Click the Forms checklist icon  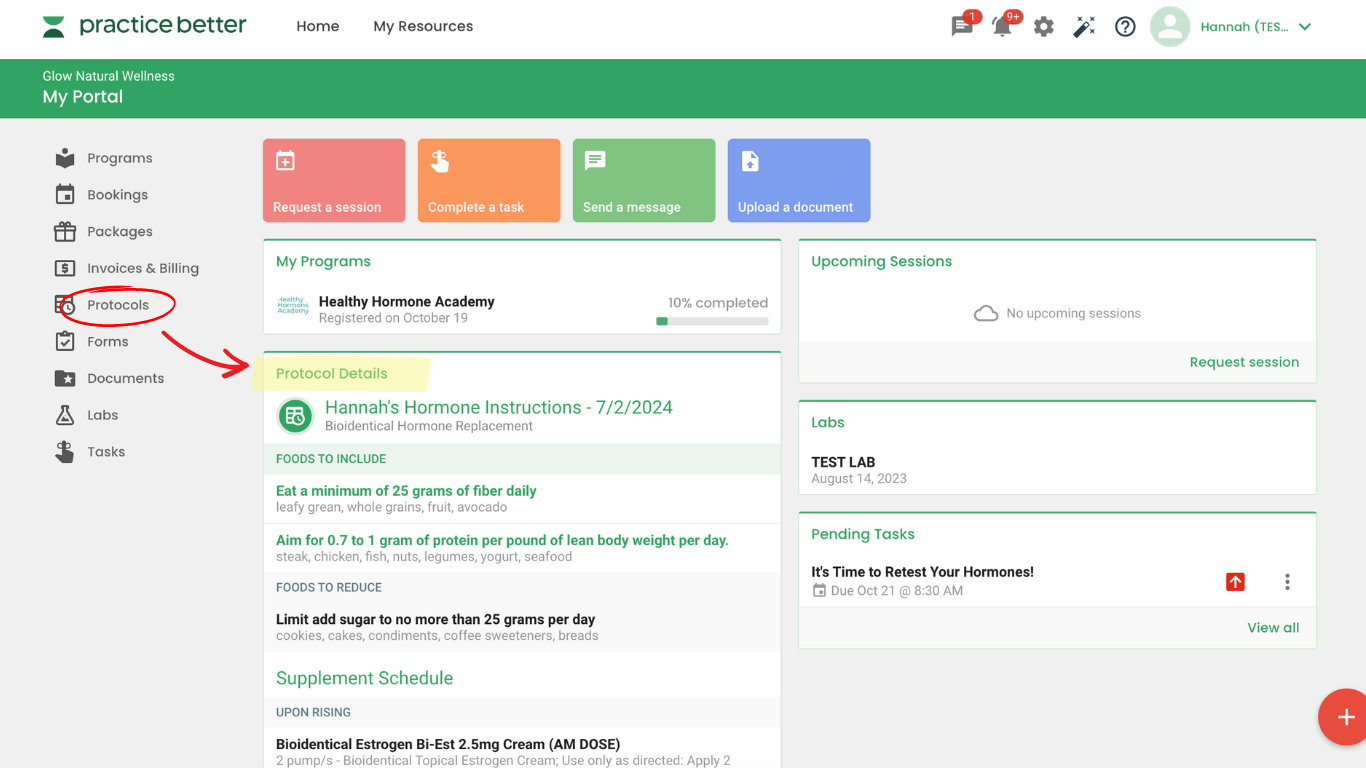tap(65, 342)
